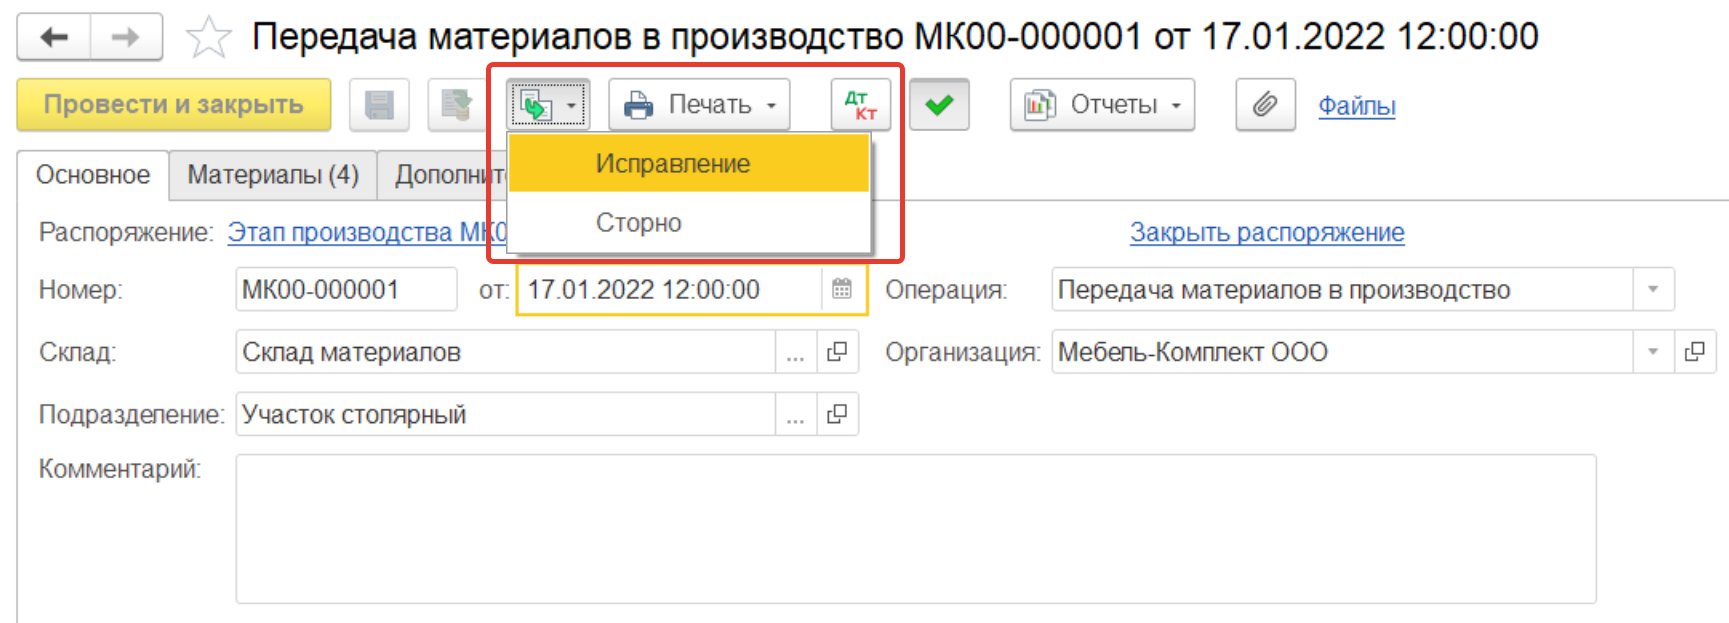Click the green checkmark button
The height and width of the screenshot is (623, 1729).
939,105
